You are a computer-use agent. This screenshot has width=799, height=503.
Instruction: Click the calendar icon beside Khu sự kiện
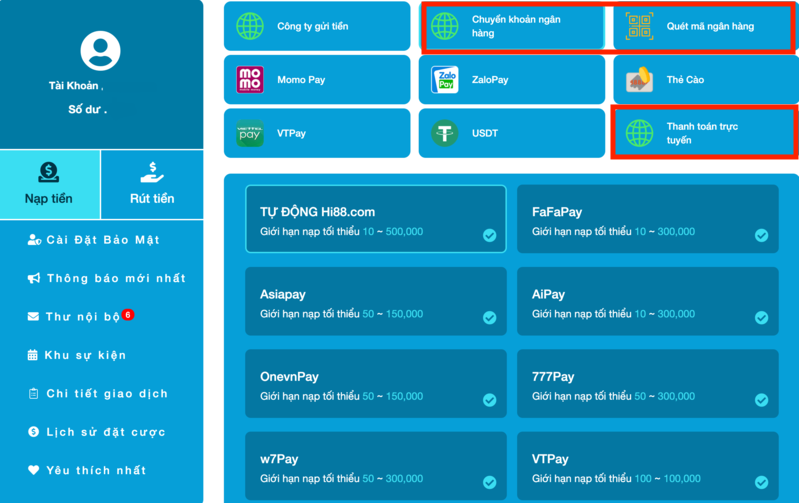pos(33,355)
